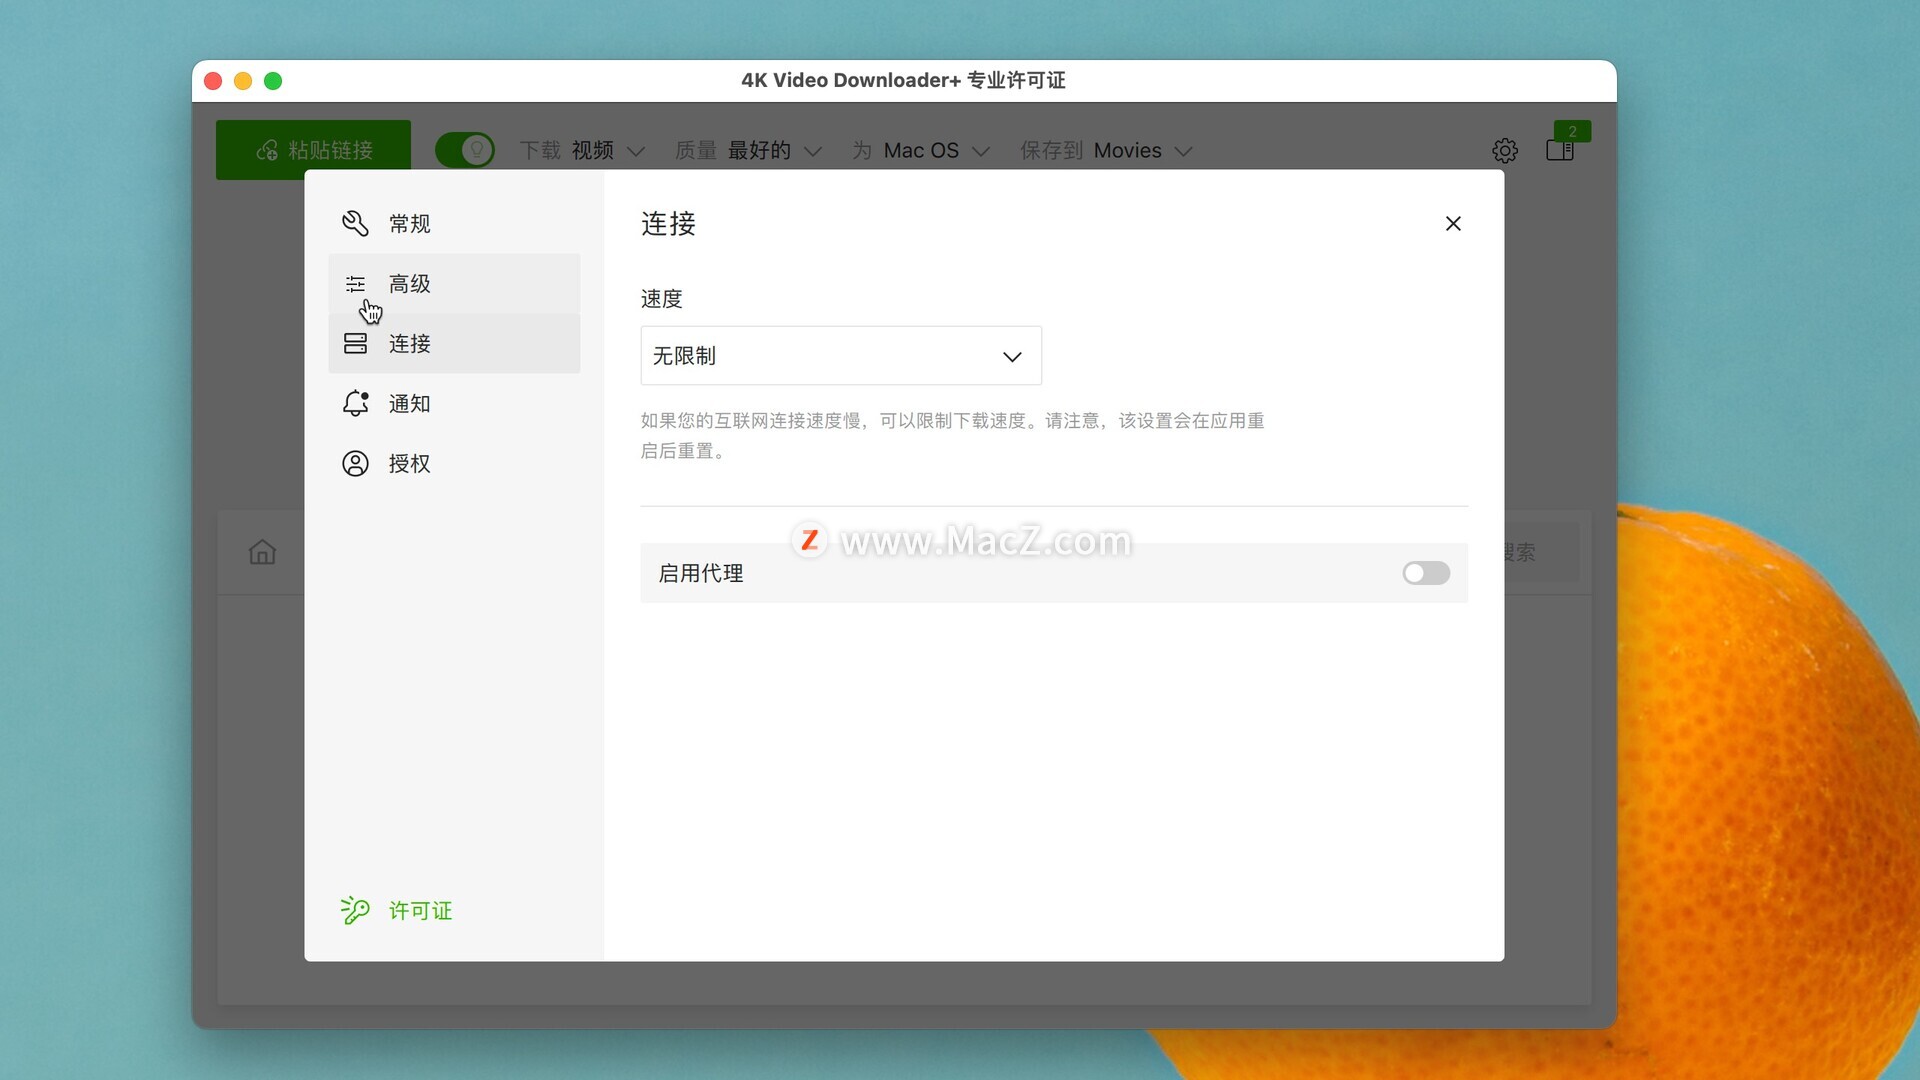Viewport: 1920px width, 1080px height.
Task: Minimize the window using the yellow button
Action: point(243,81)
